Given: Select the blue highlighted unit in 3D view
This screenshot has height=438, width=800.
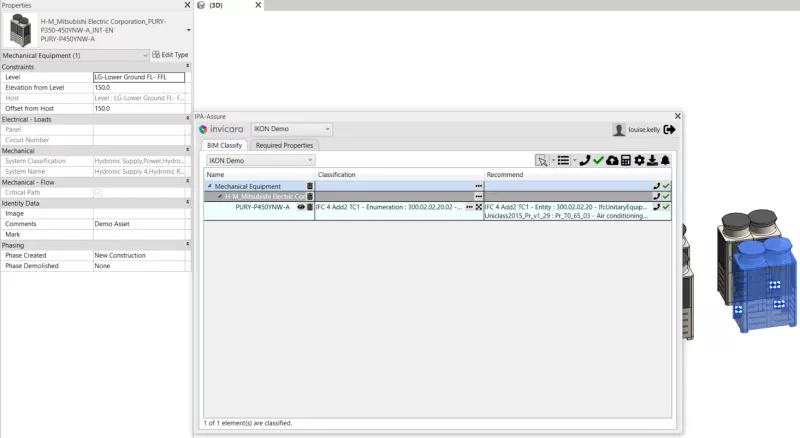Looking at the screenshot, I should [764, 286].
